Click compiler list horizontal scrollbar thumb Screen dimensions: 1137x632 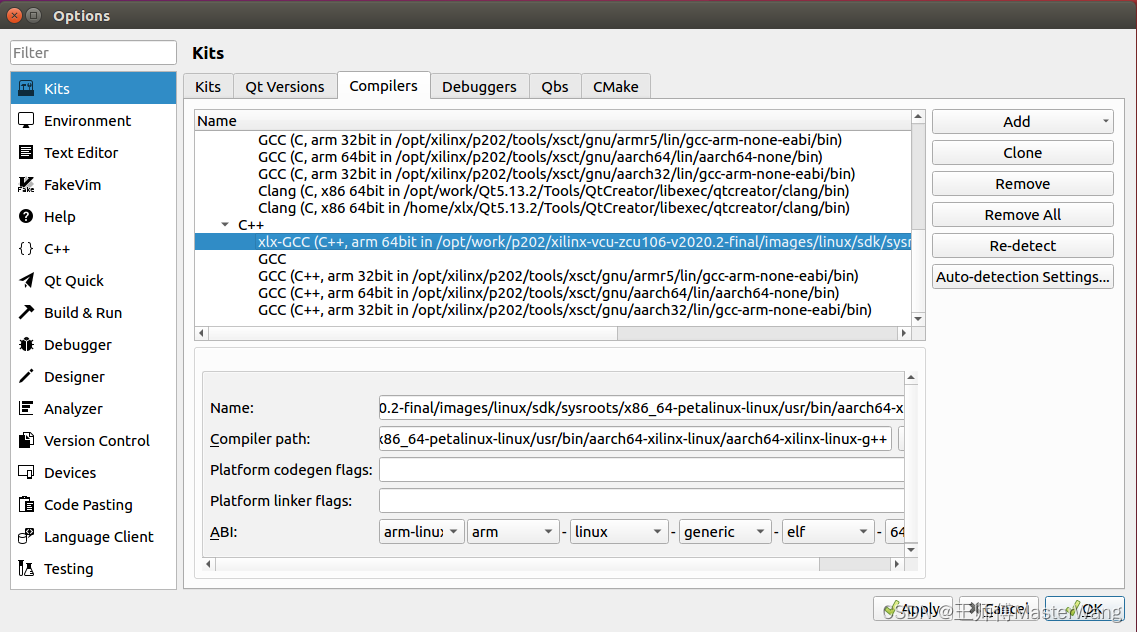[413, 333]
